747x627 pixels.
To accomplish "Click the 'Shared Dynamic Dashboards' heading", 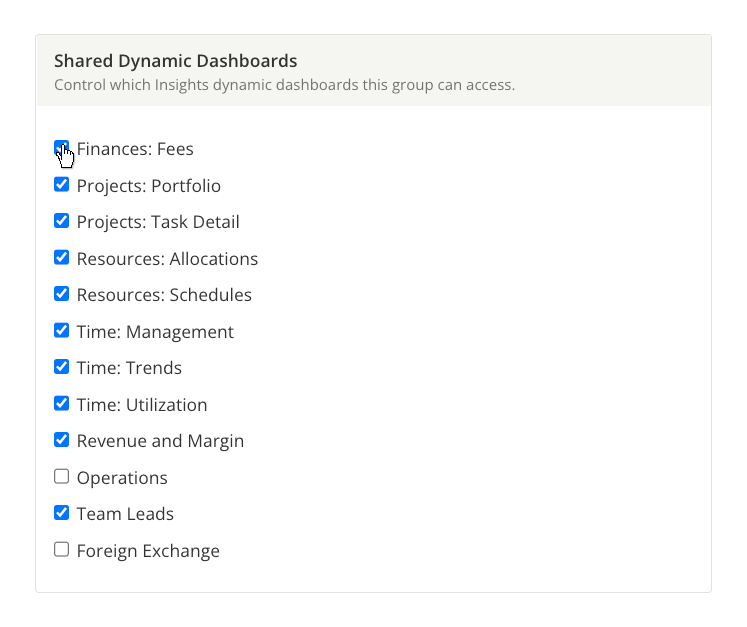I will pos(175,61).
